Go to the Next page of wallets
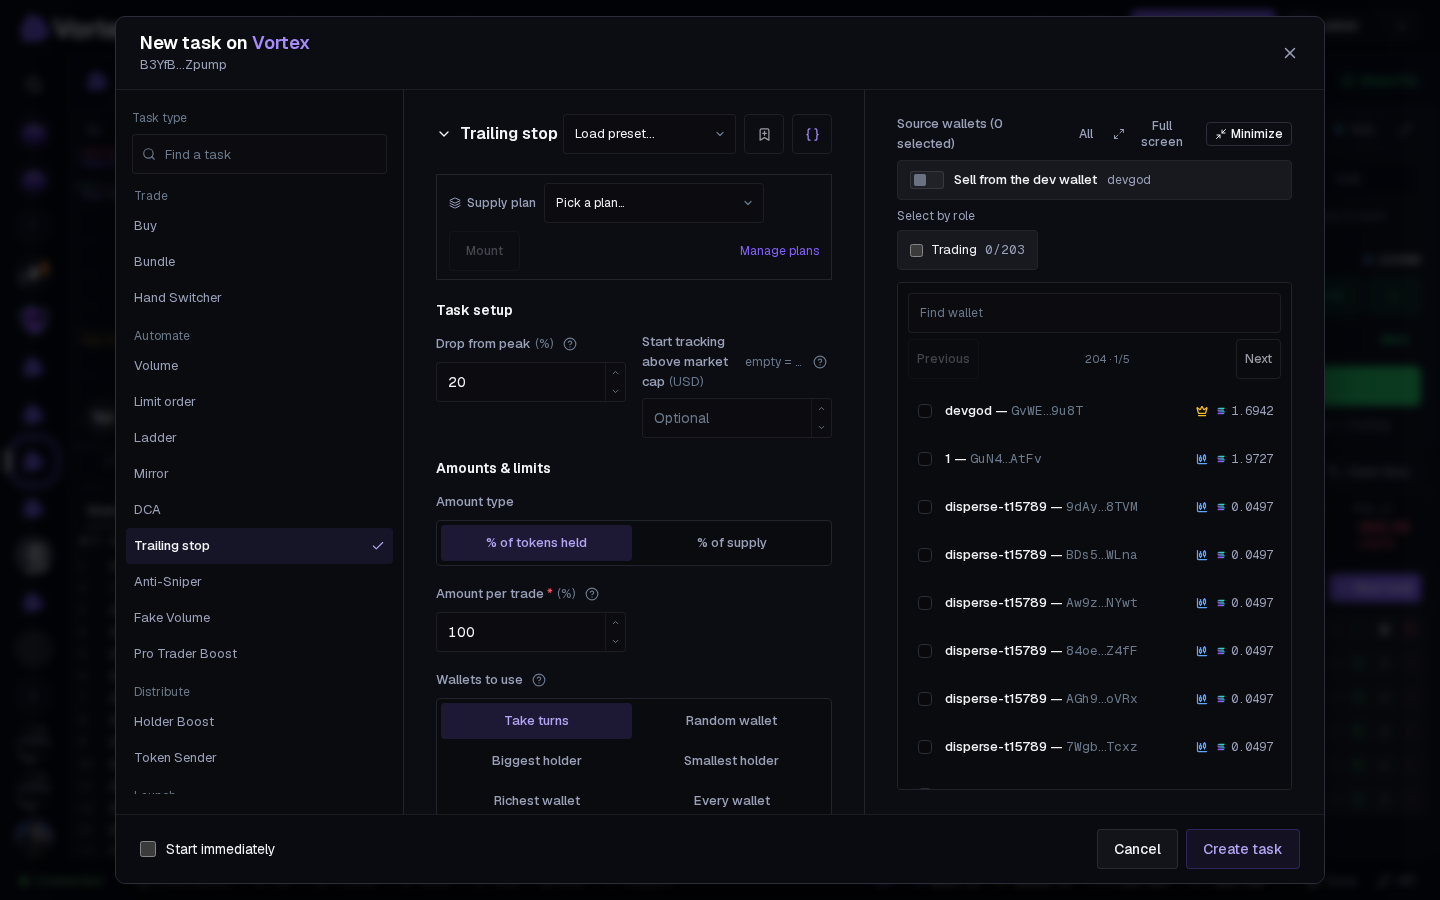Viewport: 1440px width, 900px height. pos(1258,359)
